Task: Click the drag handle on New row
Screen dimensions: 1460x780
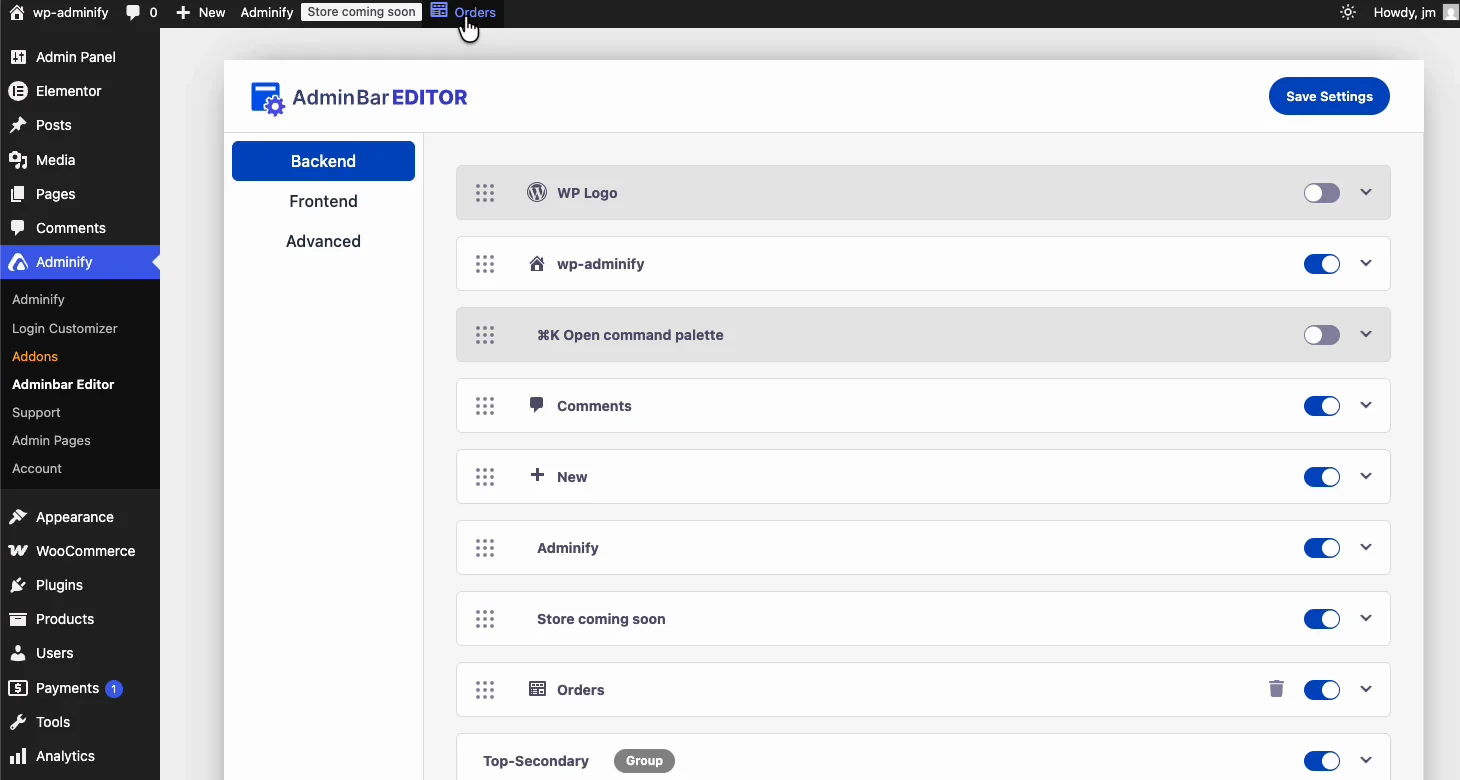Action: 486,477
